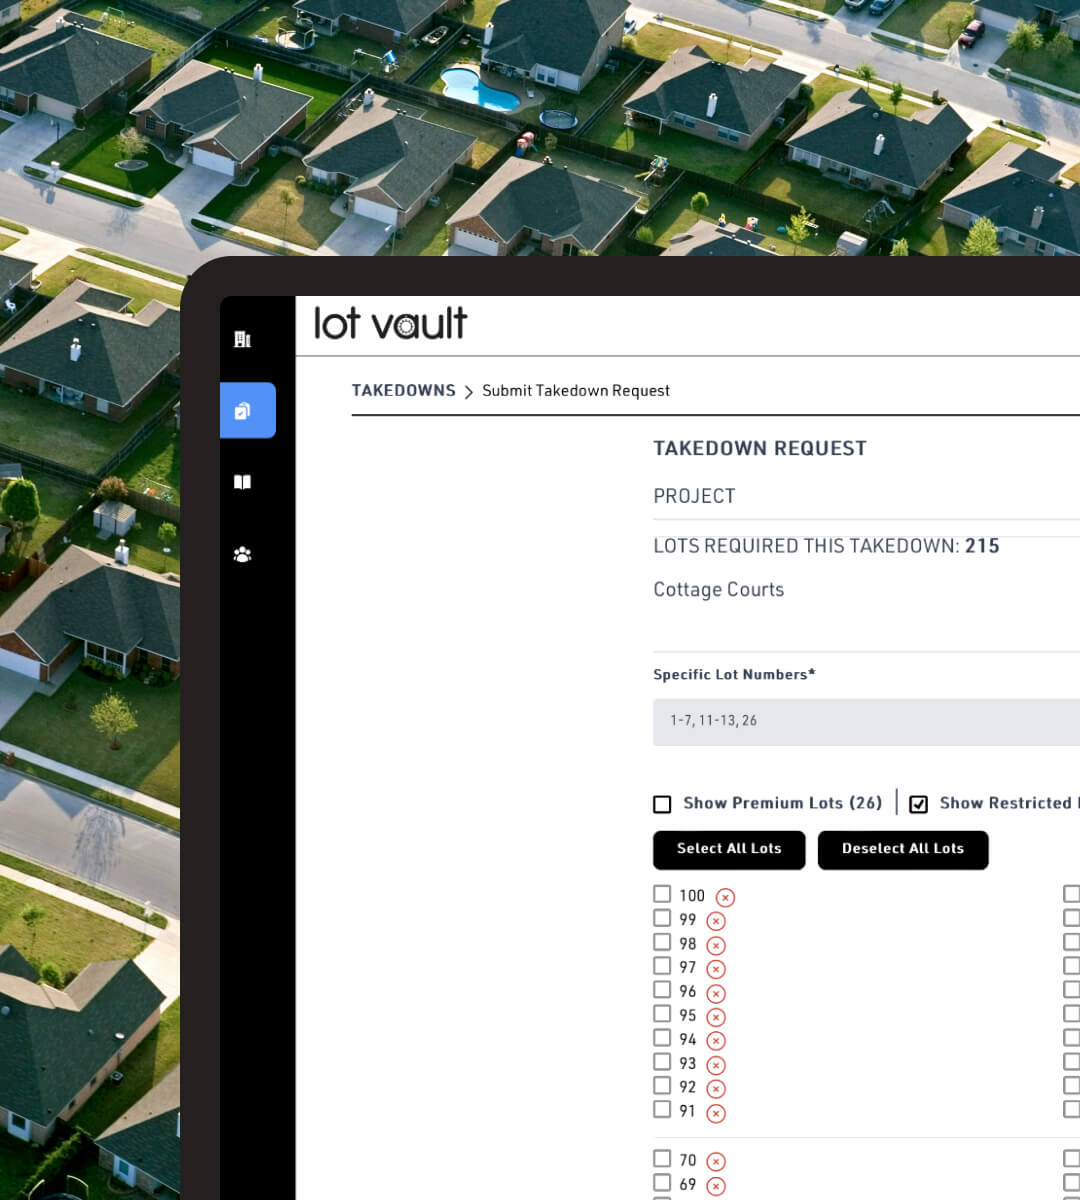
Task: Click the red restricted icon beside lot 100
Action: click(x=725, y=898)
